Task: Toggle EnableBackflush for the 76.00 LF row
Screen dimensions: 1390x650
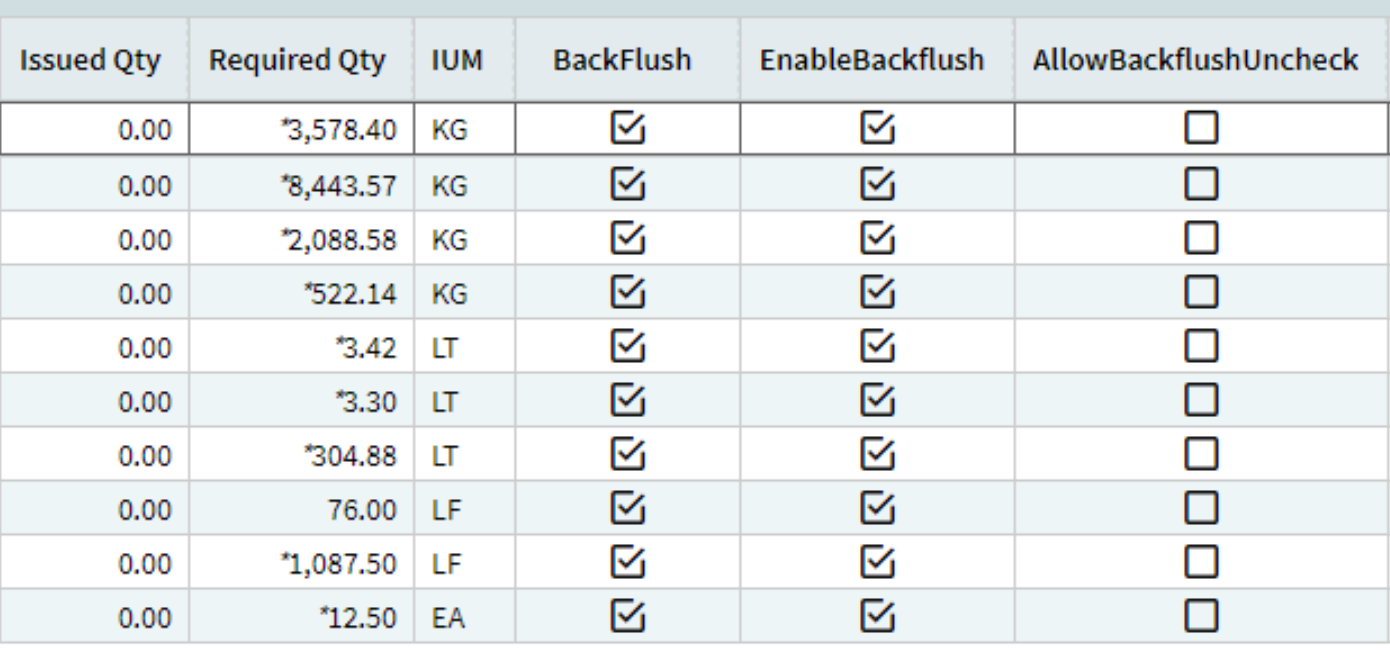Action: pyautogui.click(x=877, y=508)
